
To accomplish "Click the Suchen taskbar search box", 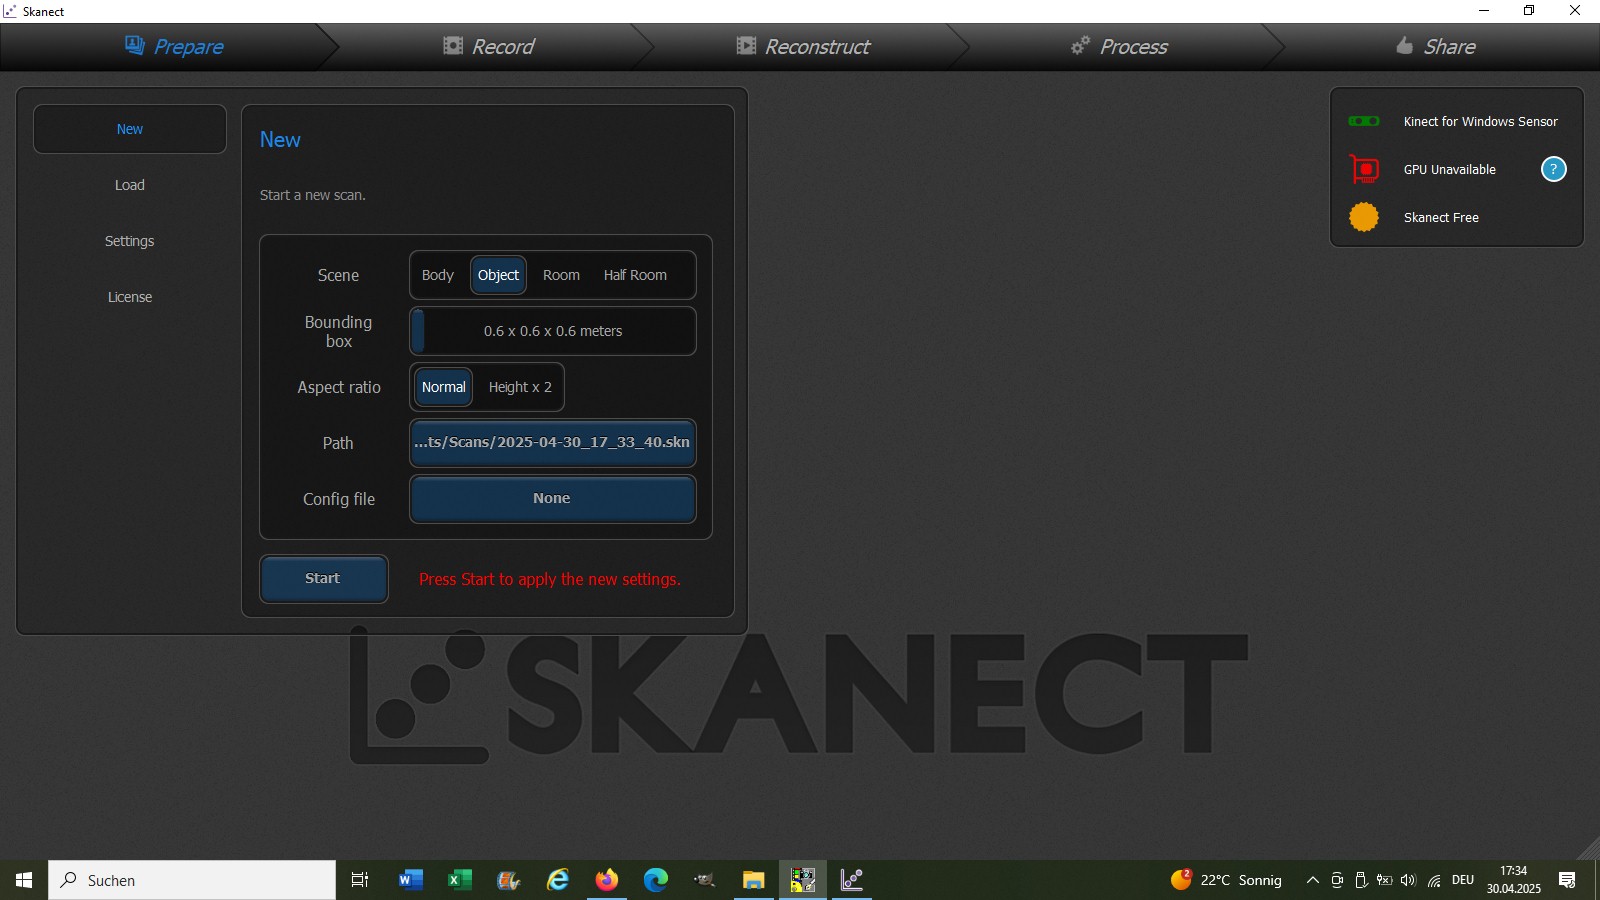I will [192, 880].
